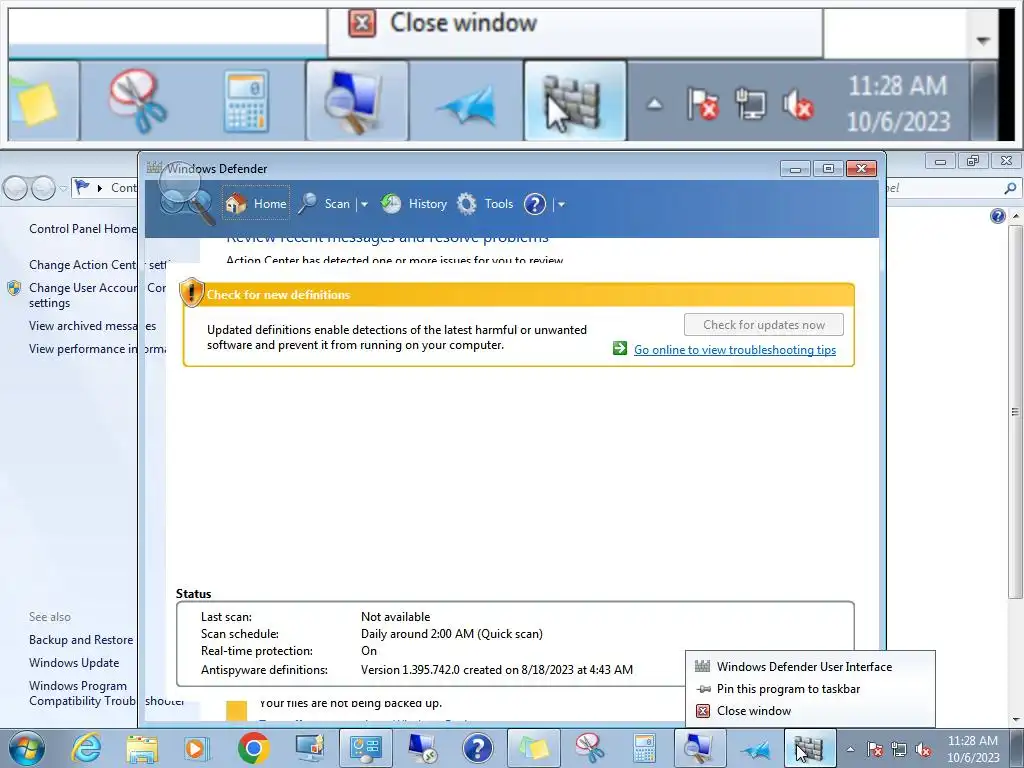This screenshot has height=768, width=1024.
Task: Open the Scan options dropdown arrow
Action: point(364,204)
